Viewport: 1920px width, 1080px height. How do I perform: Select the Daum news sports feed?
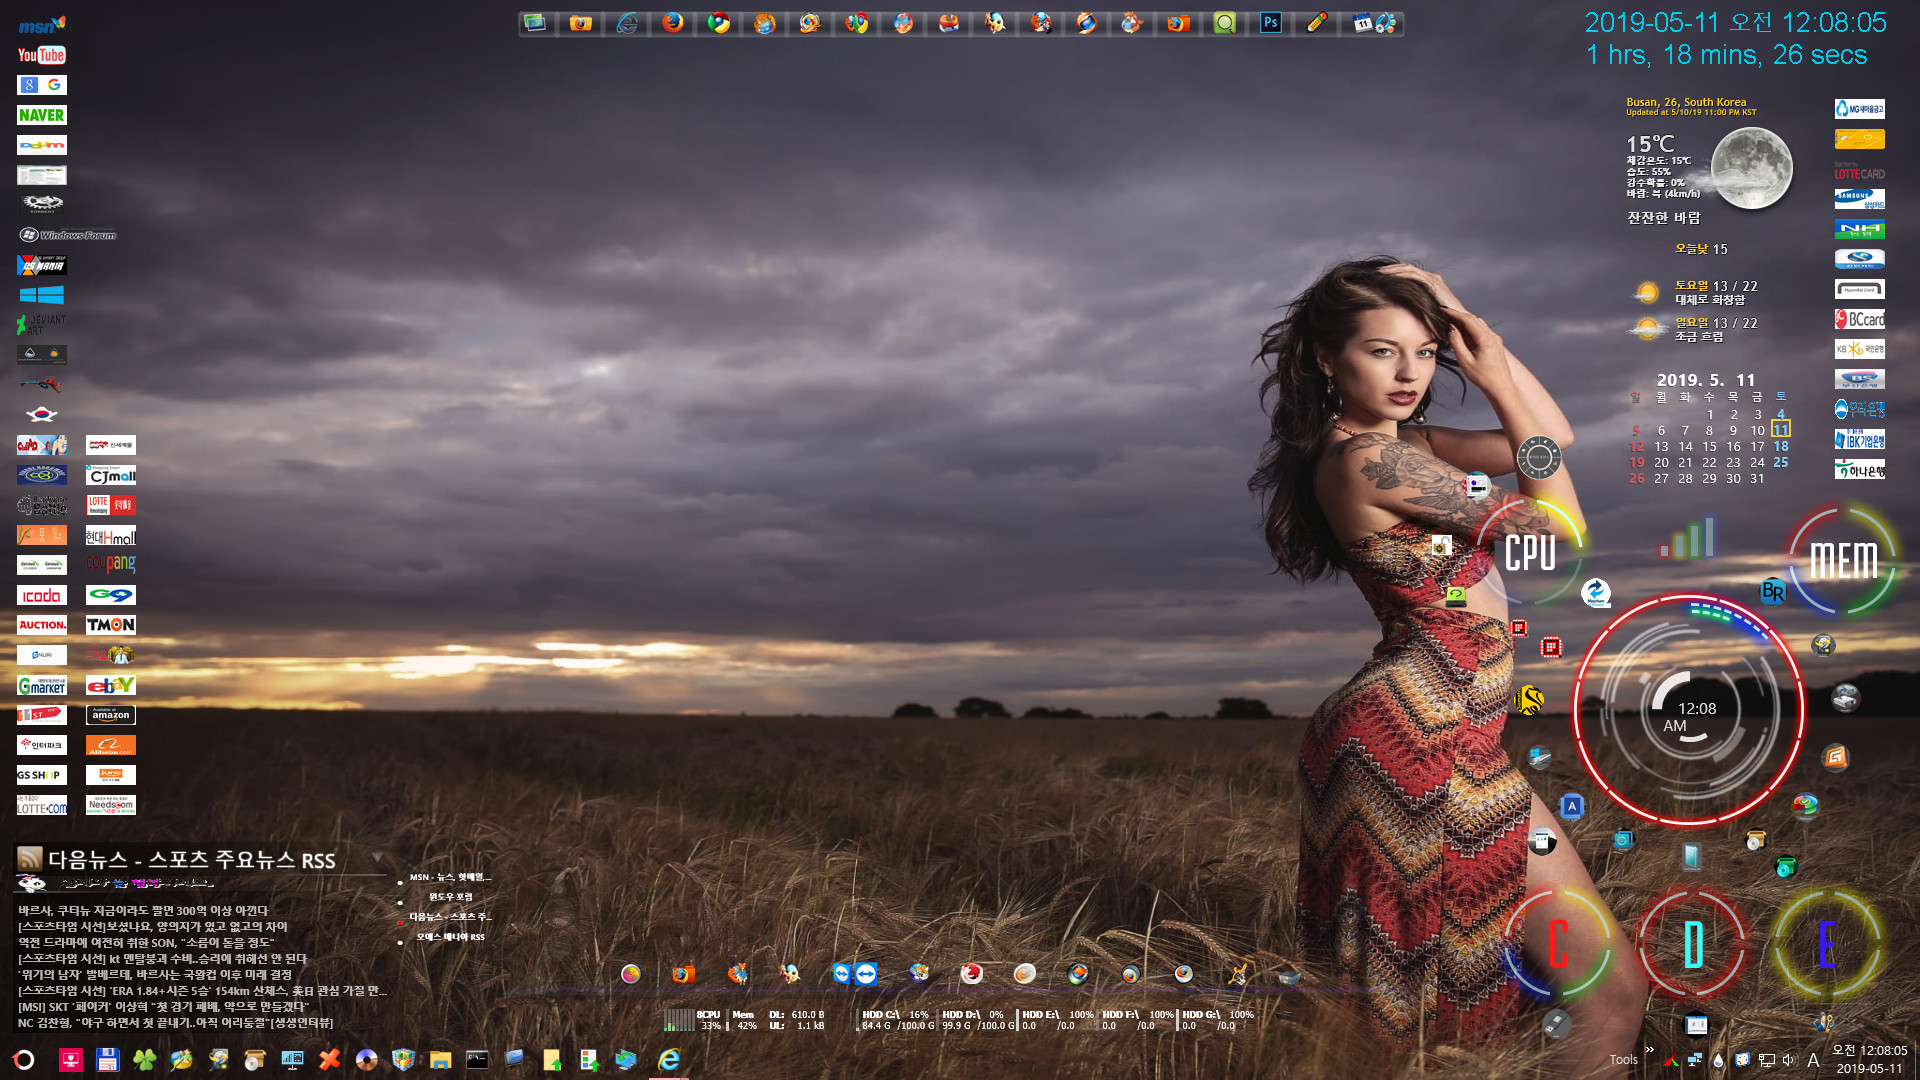coord(450,917)
